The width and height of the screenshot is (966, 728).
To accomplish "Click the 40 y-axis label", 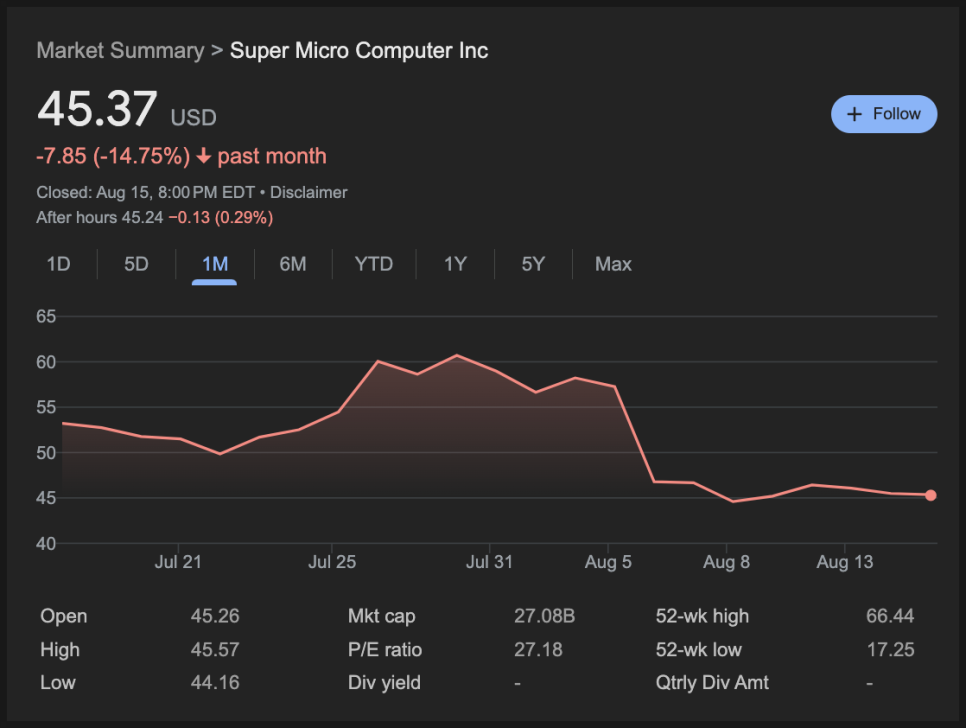I will pos(46,544).
